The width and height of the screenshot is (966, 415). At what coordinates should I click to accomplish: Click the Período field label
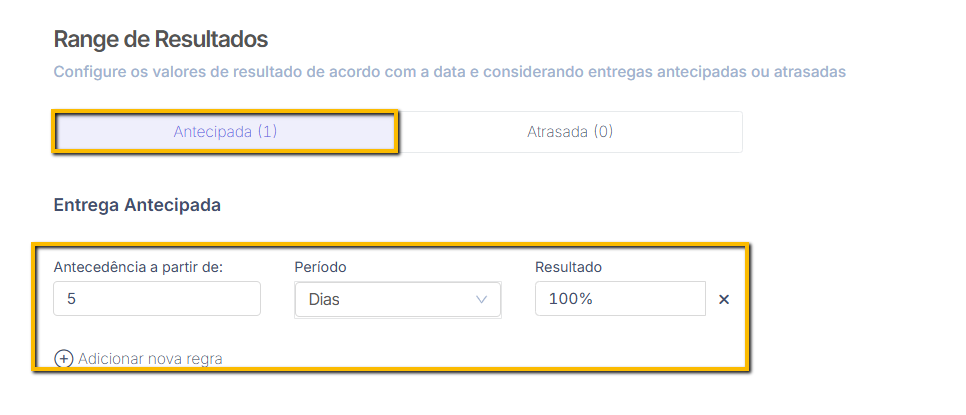coord(320,267)
